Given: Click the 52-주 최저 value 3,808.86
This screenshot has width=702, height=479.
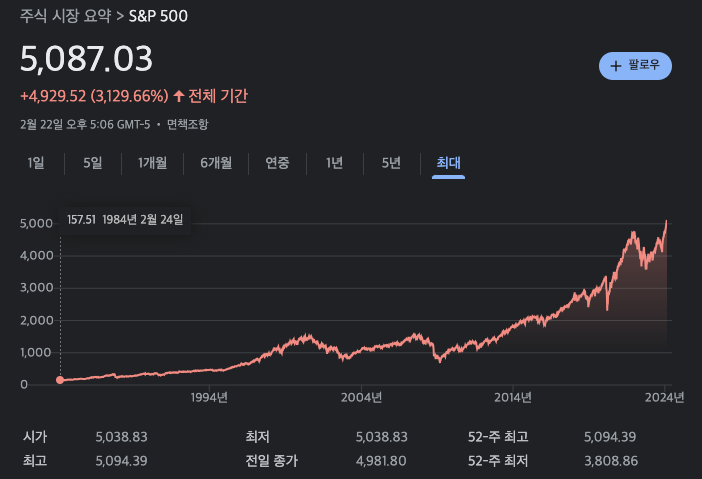Looking at the screenshot, I should 611,461.
